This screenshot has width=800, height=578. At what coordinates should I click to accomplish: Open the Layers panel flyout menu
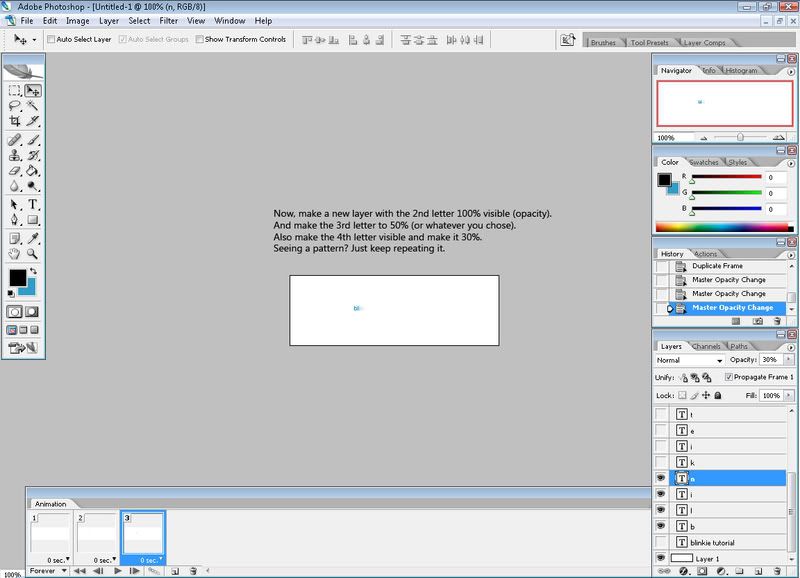791,347
